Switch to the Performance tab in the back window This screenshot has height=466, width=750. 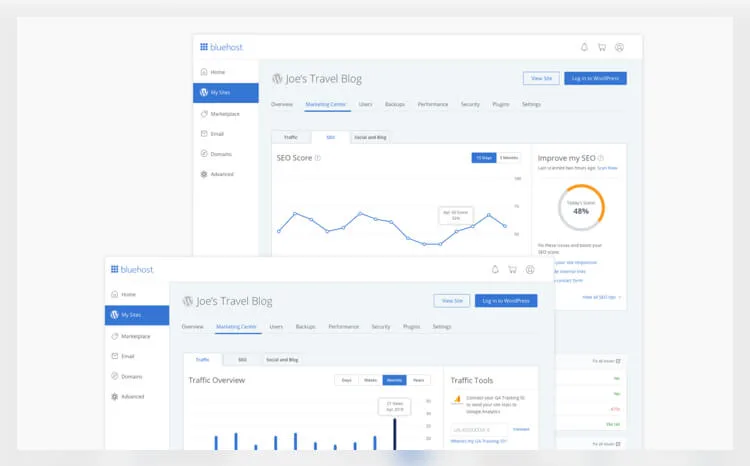(x=432, y=104)
